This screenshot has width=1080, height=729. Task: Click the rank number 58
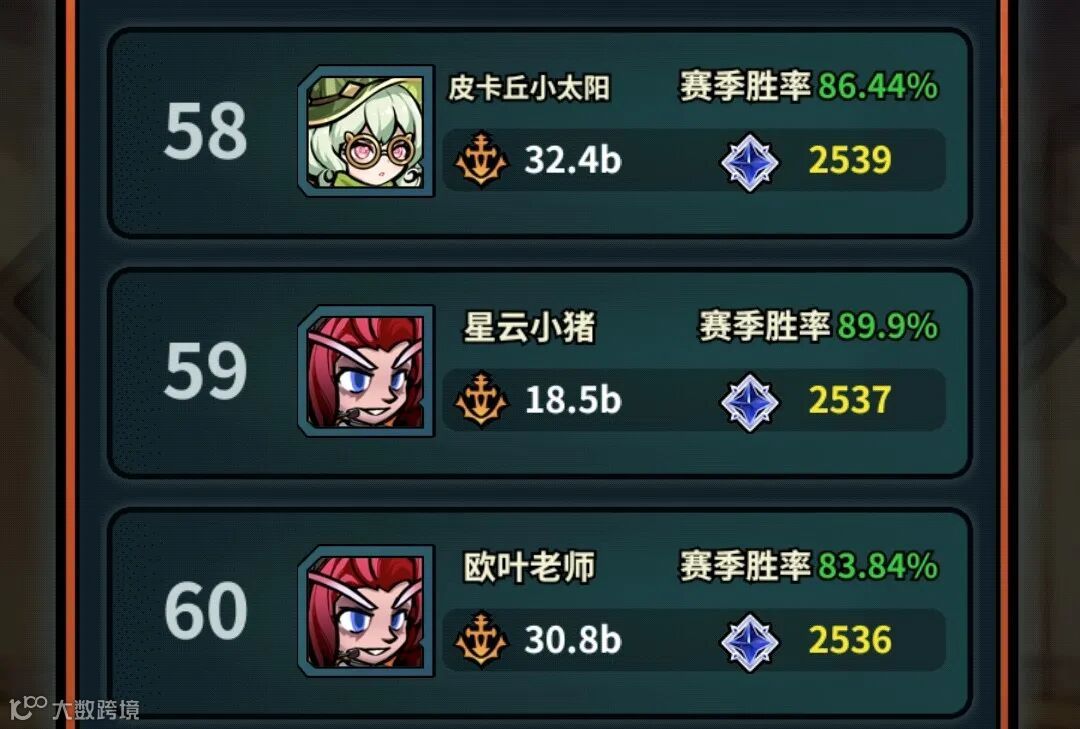coord(205,131)
